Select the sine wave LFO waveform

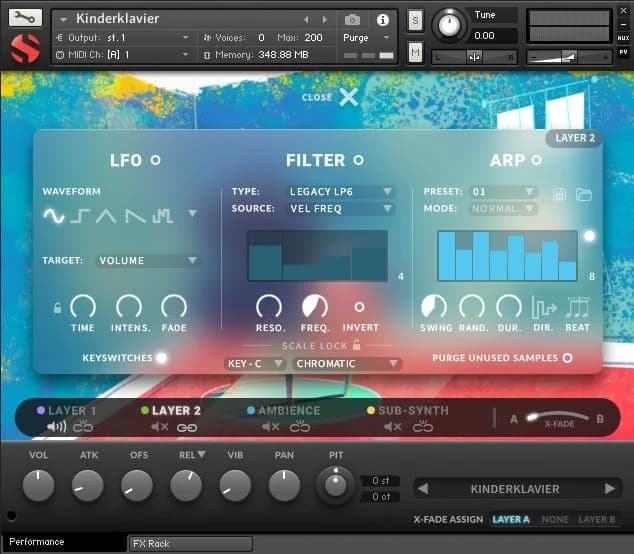pyautogui.click(x=53, y=215)
